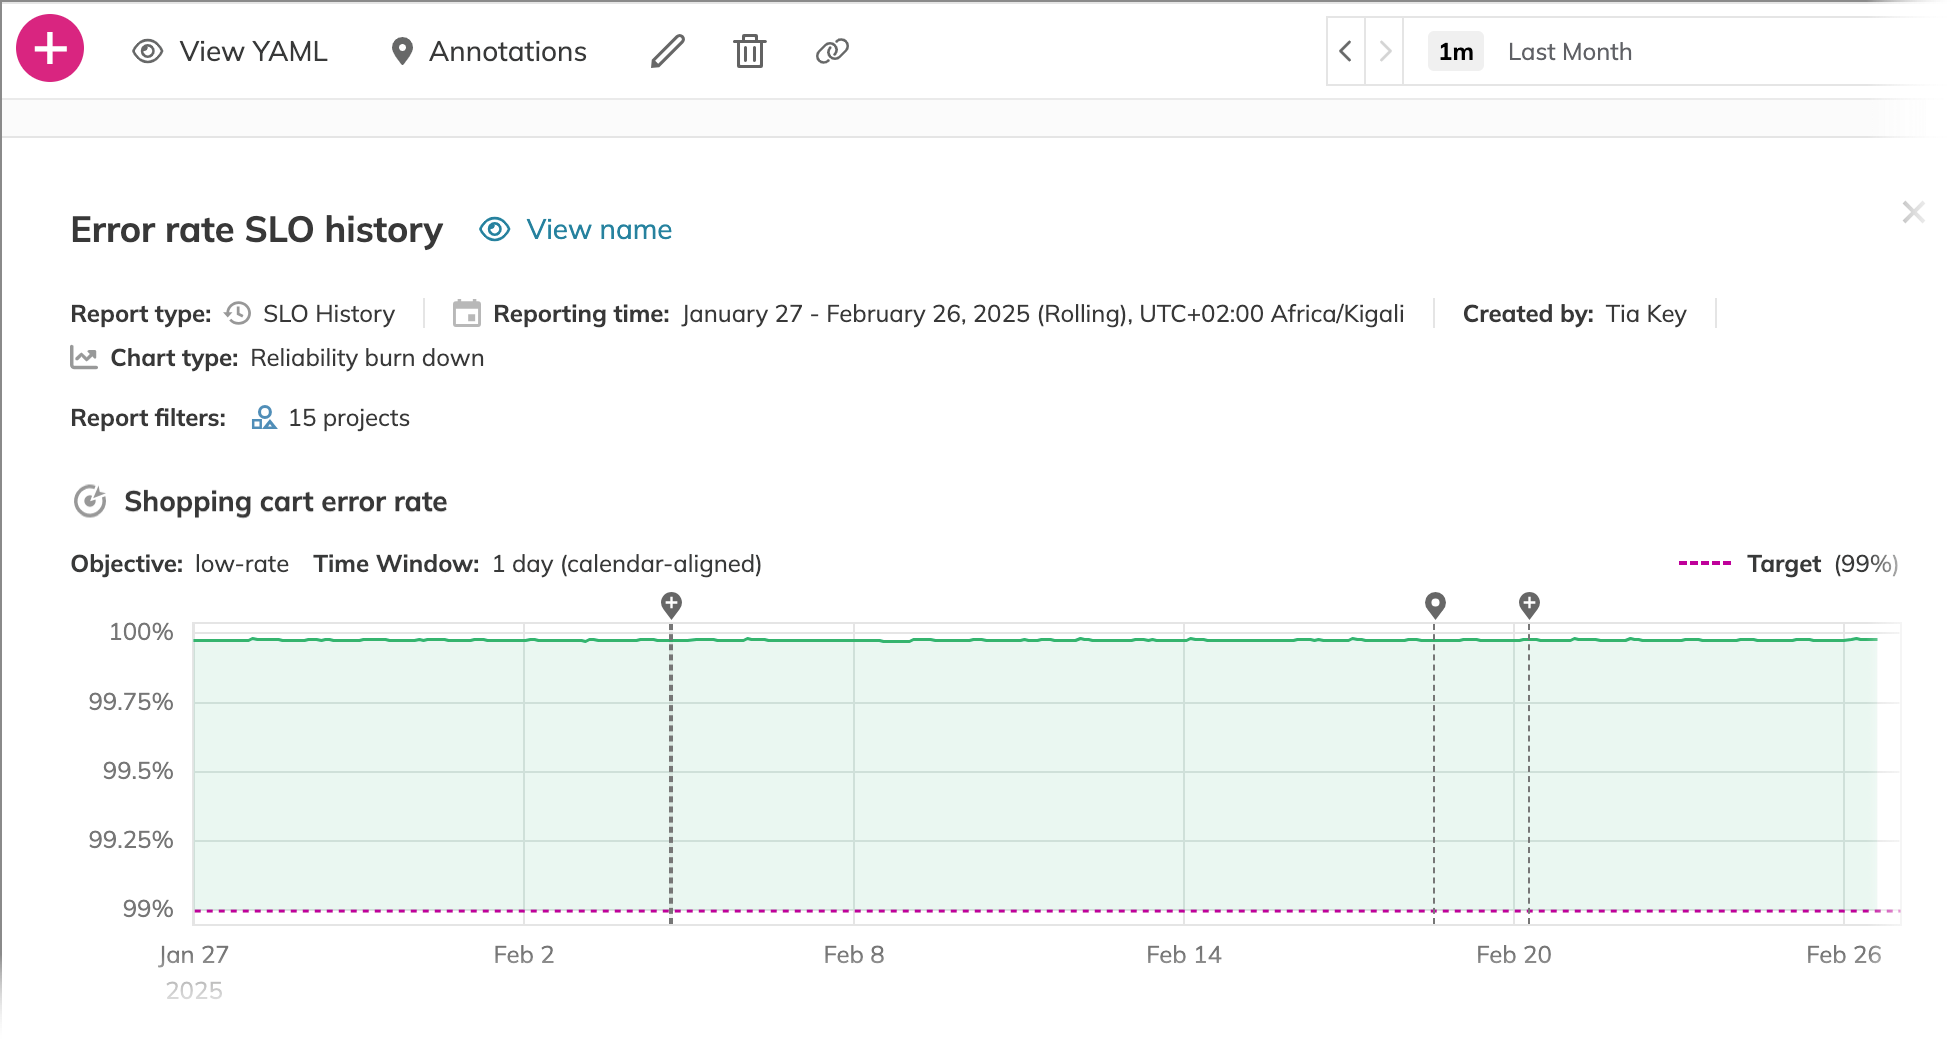Click the 99.25% y-axis label
The image size is (1952, 1040).
[x=131, y=840]
